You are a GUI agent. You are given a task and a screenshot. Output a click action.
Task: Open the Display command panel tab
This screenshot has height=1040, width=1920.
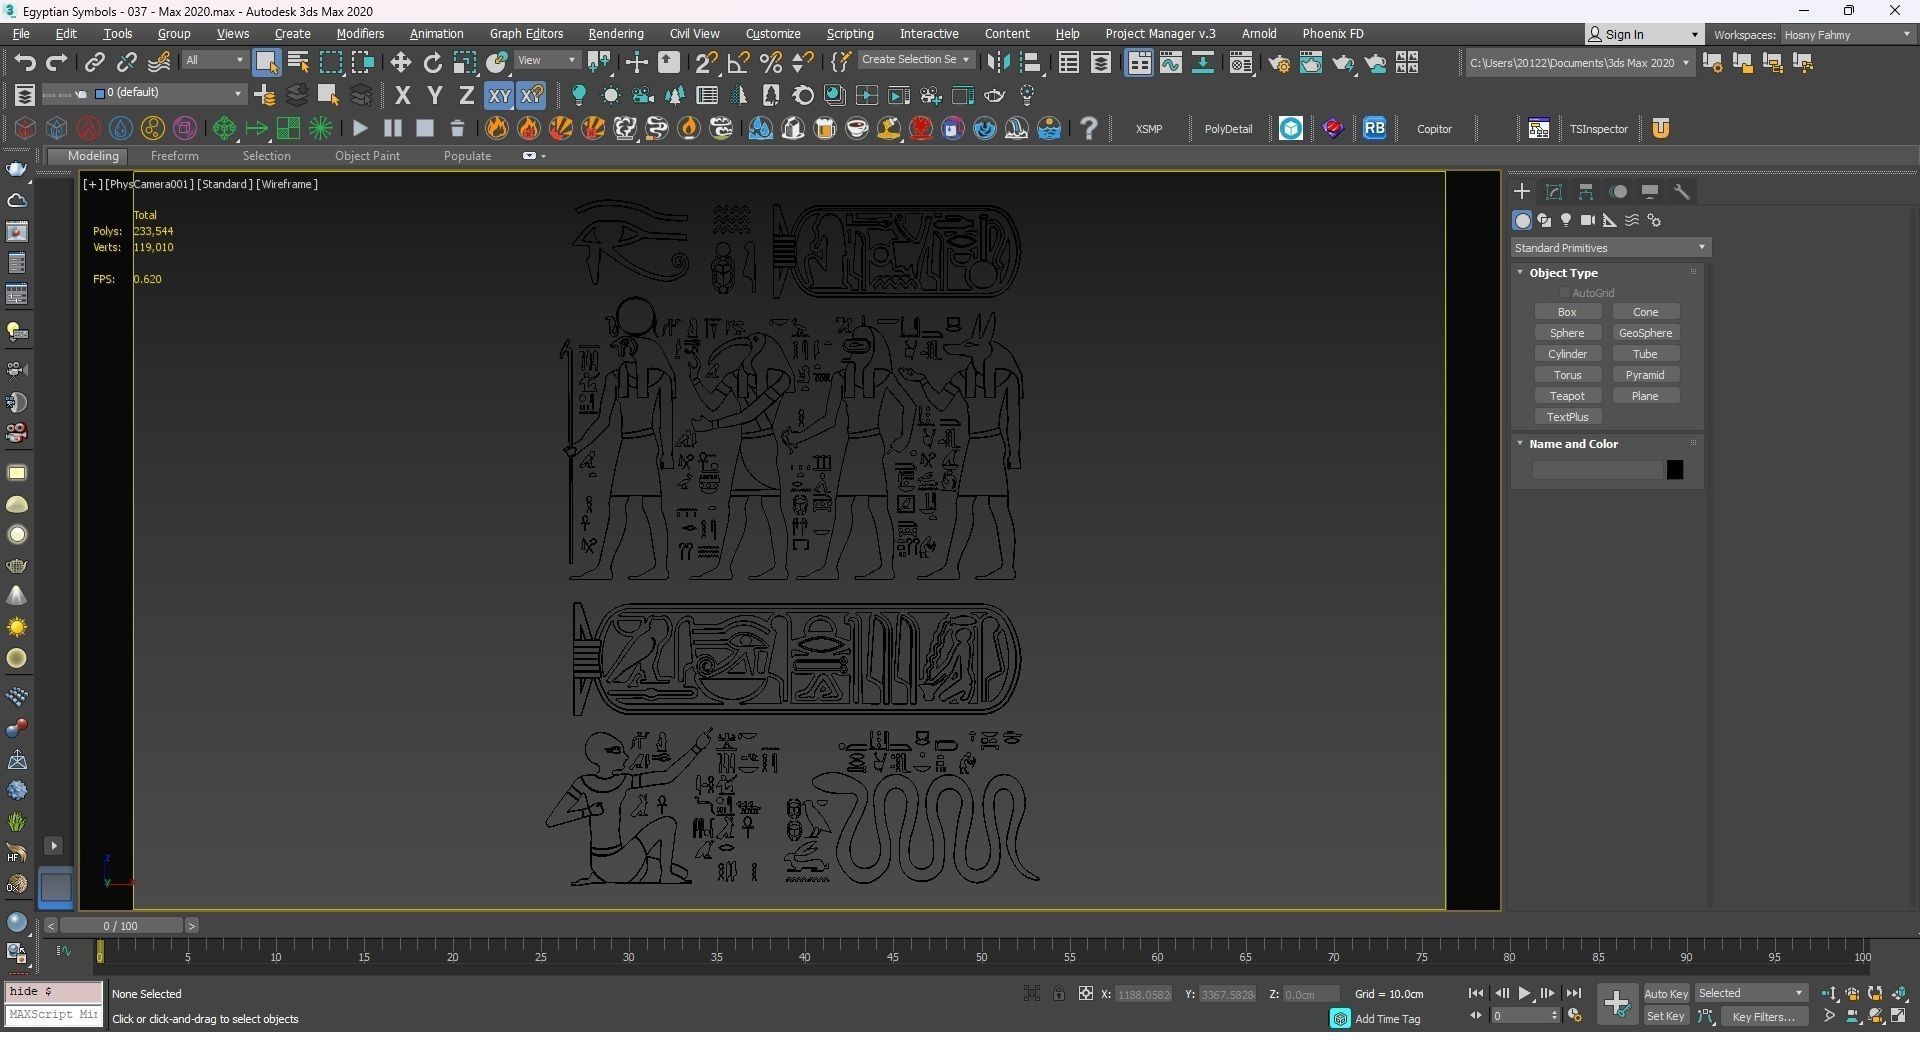(x=1650, y=192)
